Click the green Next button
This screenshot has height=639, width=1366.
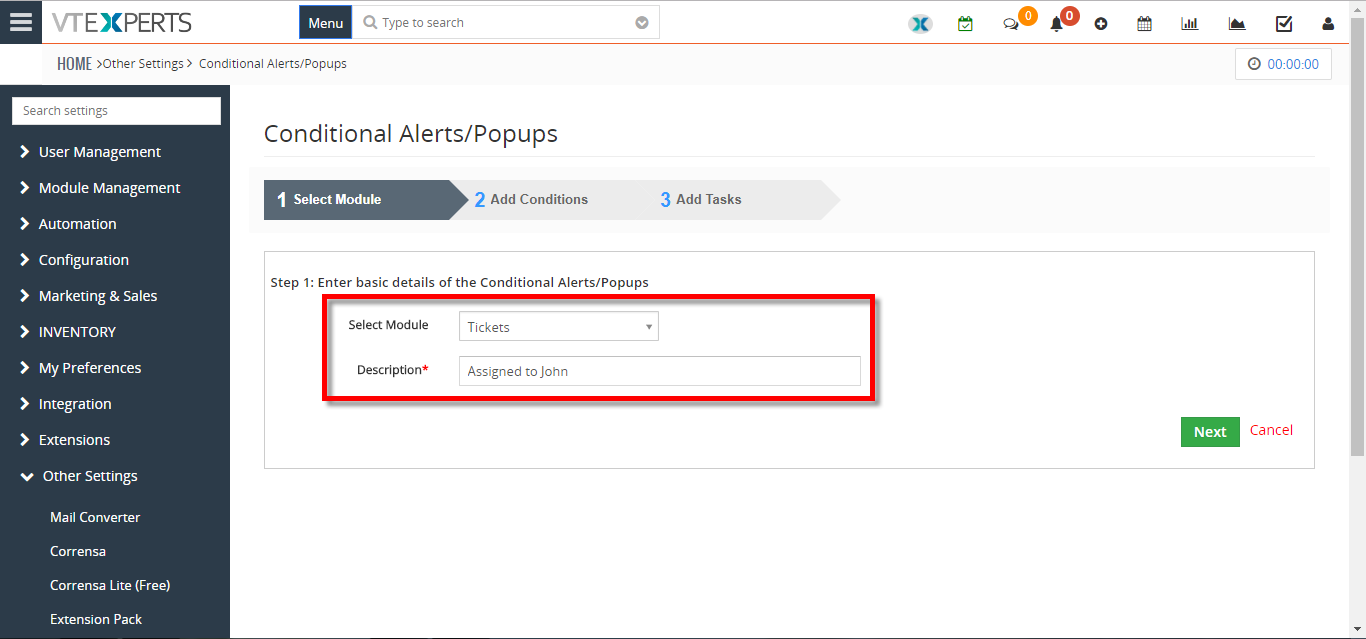1210,432
